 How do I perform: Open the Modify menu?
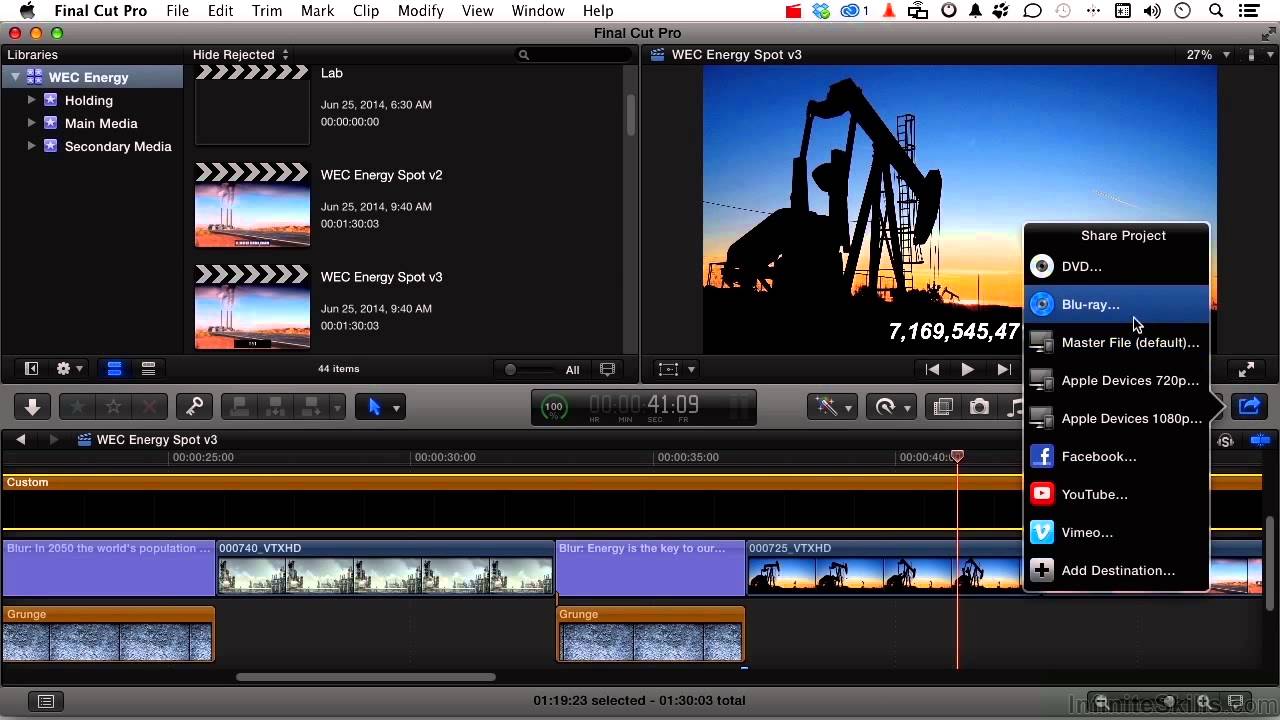420,11
